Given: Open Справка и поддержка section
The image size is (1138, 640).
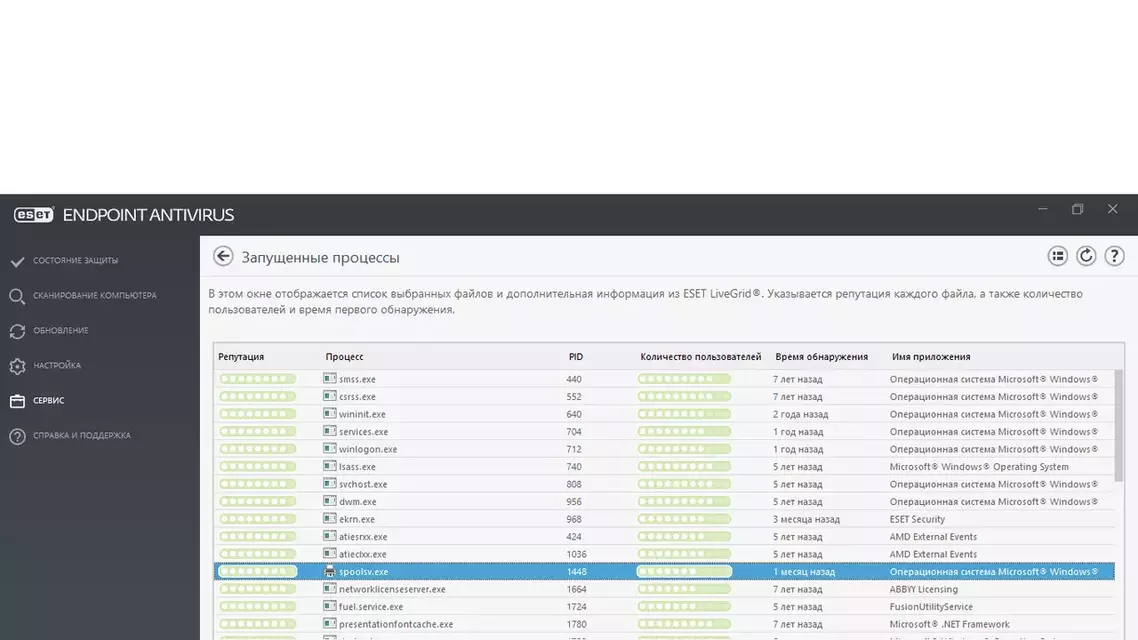Looking at the screenshot, I should (x=81, y=435).
